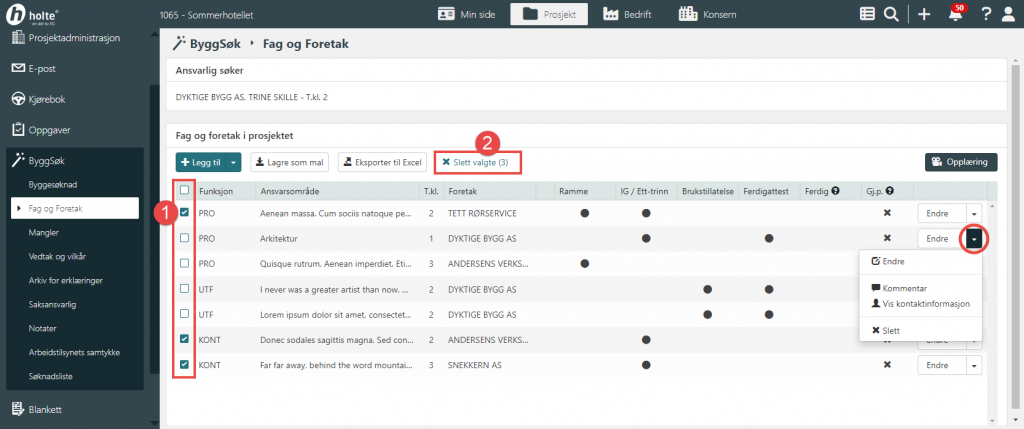Open Oppgaver in sidebar
The width and height of the screenshot is (1024, 429).
tap(40, 130)
